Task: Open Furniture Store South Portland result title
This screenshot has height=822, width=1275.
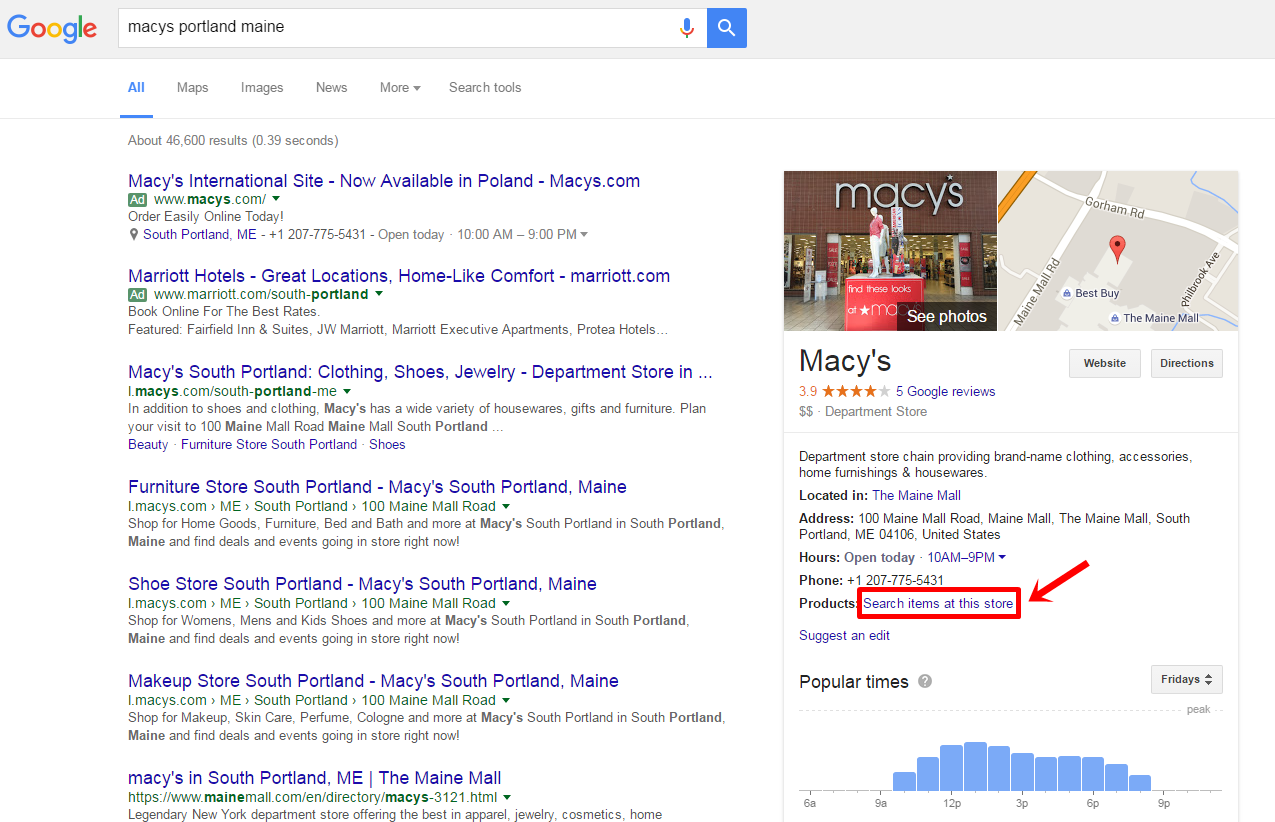Action: (x=377, y=487)
